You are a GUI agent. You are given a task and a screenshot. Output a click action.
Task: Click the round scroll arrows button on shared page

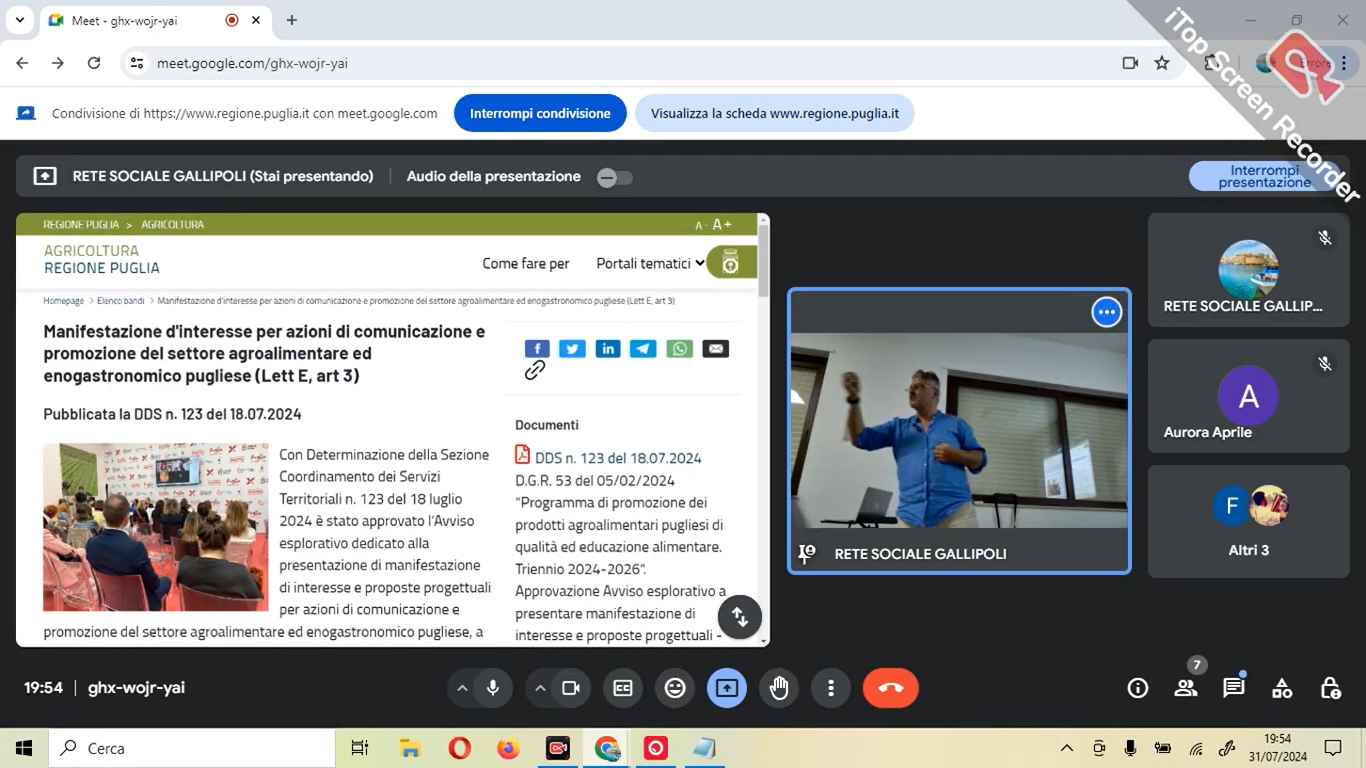[740, 616]
